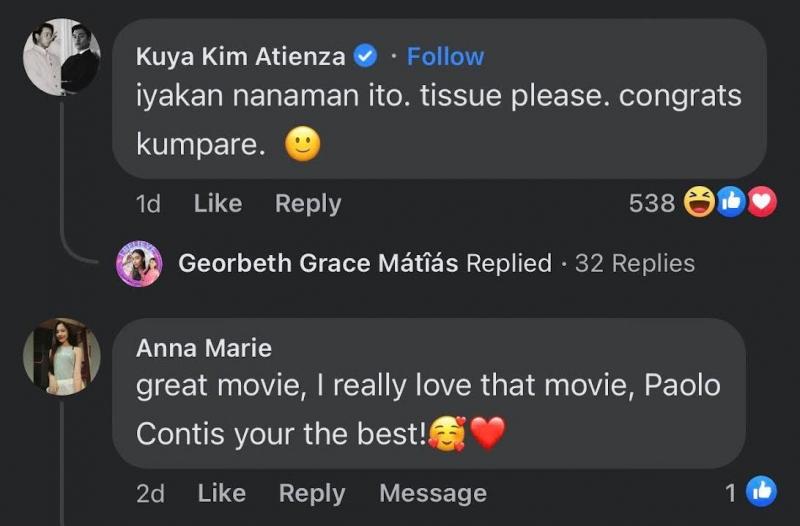Click the blue thumbs-up reaction icon beside 538
Viewport: 800px width, 526px height.
click(731, 203)
